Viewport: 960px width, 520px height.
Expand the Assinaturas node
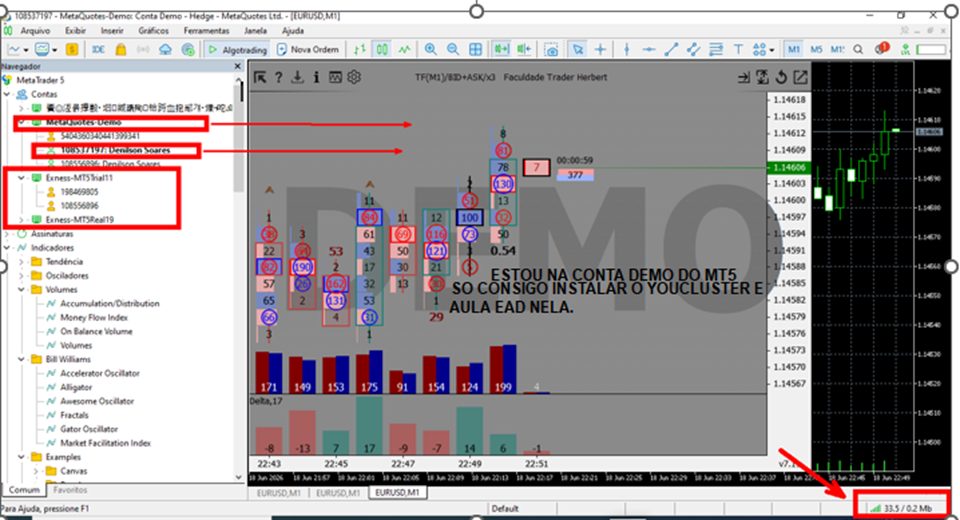point(7,233)
